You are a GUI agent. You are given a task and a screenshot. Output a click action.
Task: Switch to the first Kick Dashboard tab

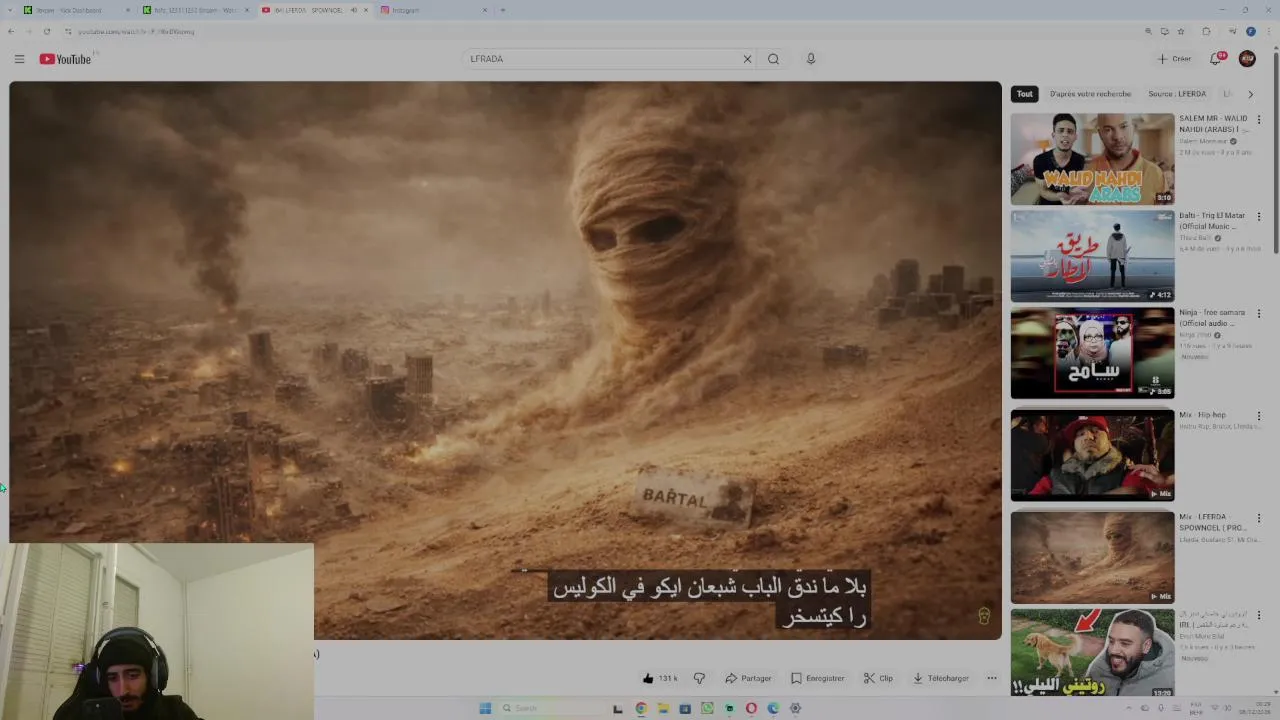point(75,10)
